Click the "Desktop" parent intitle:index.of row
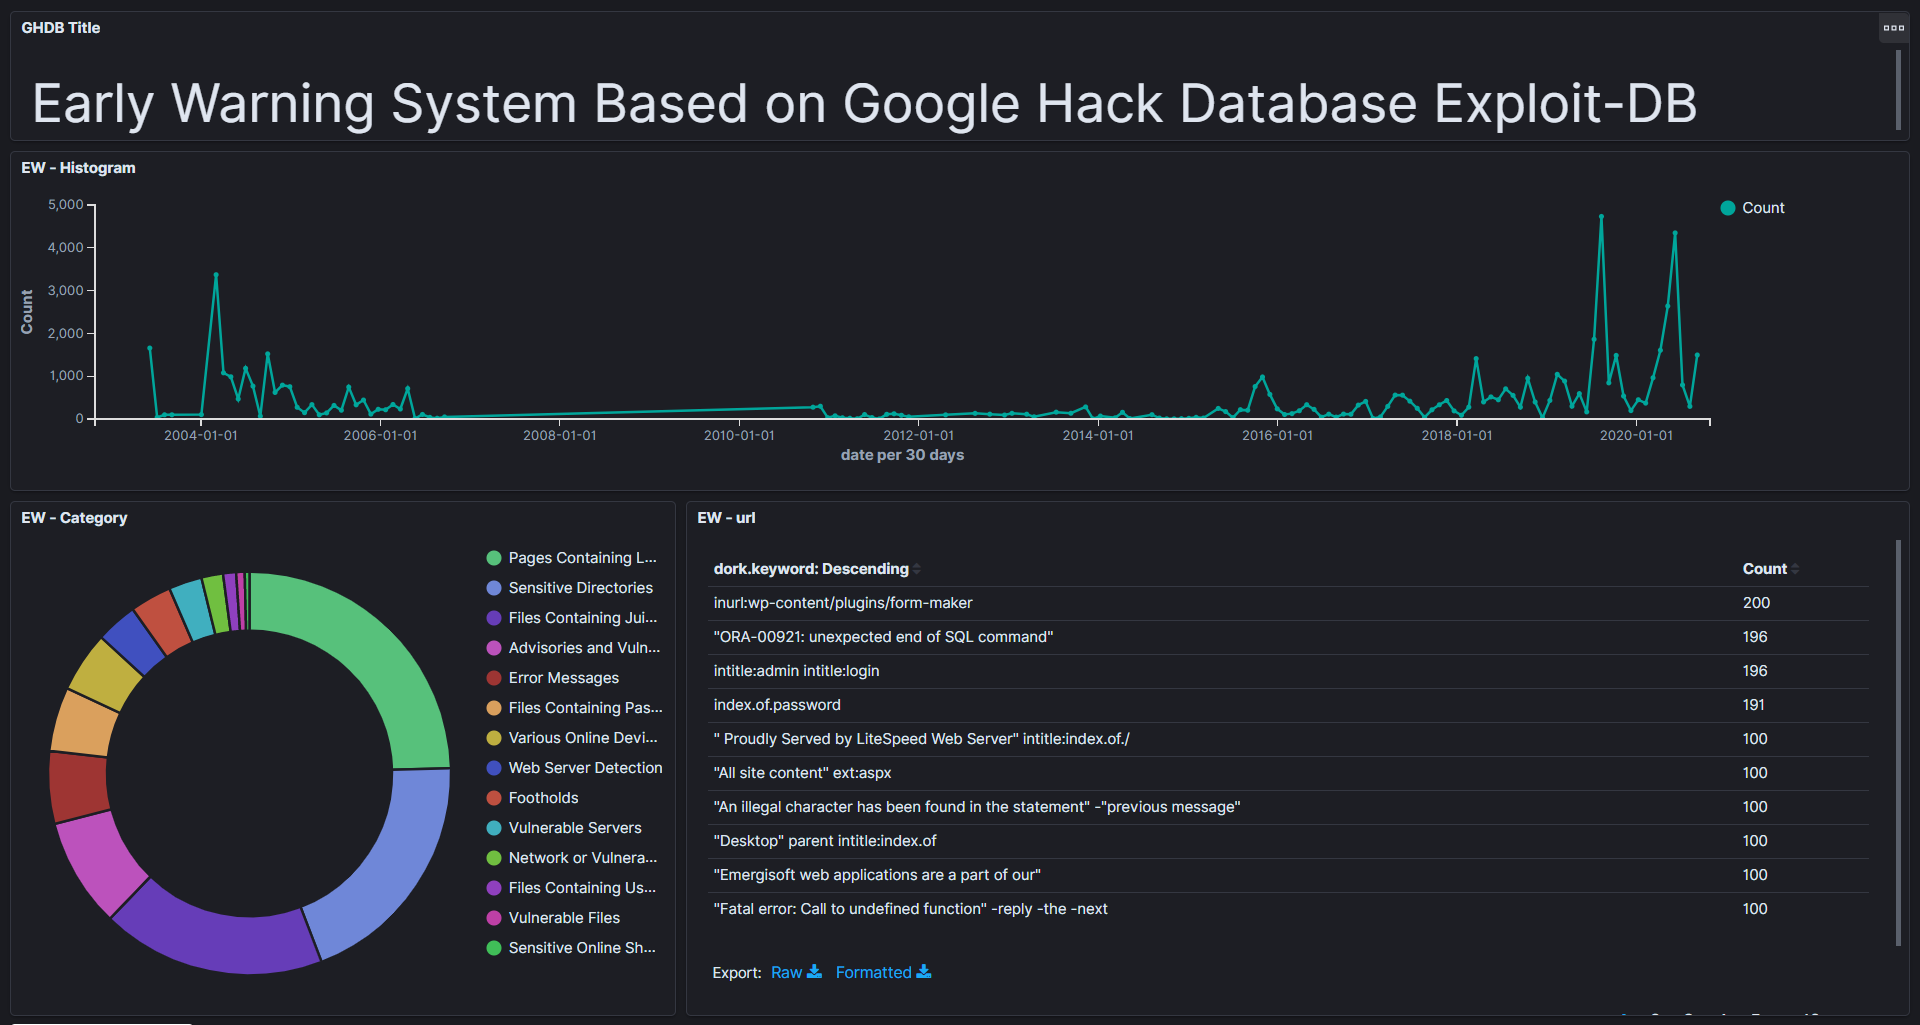This screenshot has width=1920, height=1025. tap(1288, 841)
